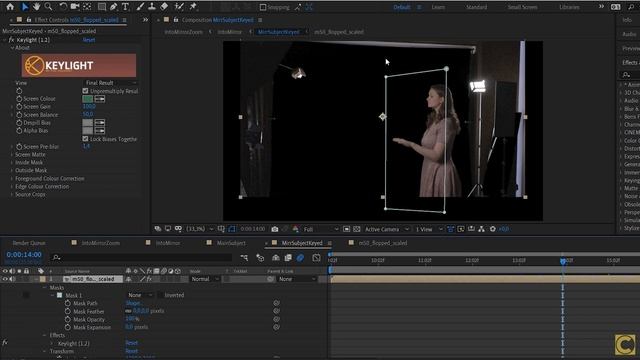Select the Pen tool
Image resolution: width=640 pixels, height=360 pixels.
pyautogui.click(x=113, y=7)
